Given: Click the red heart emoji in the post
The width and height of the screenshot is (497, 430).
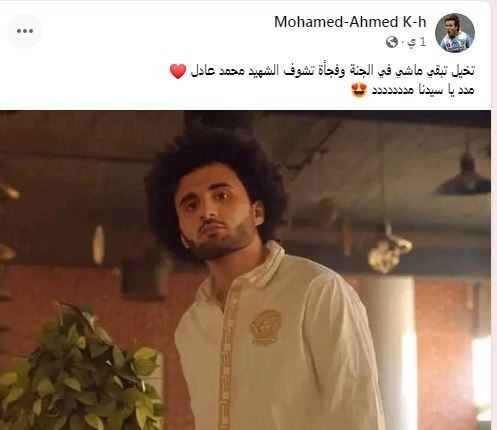Looking at the screenshot, I should click(178, 71).
